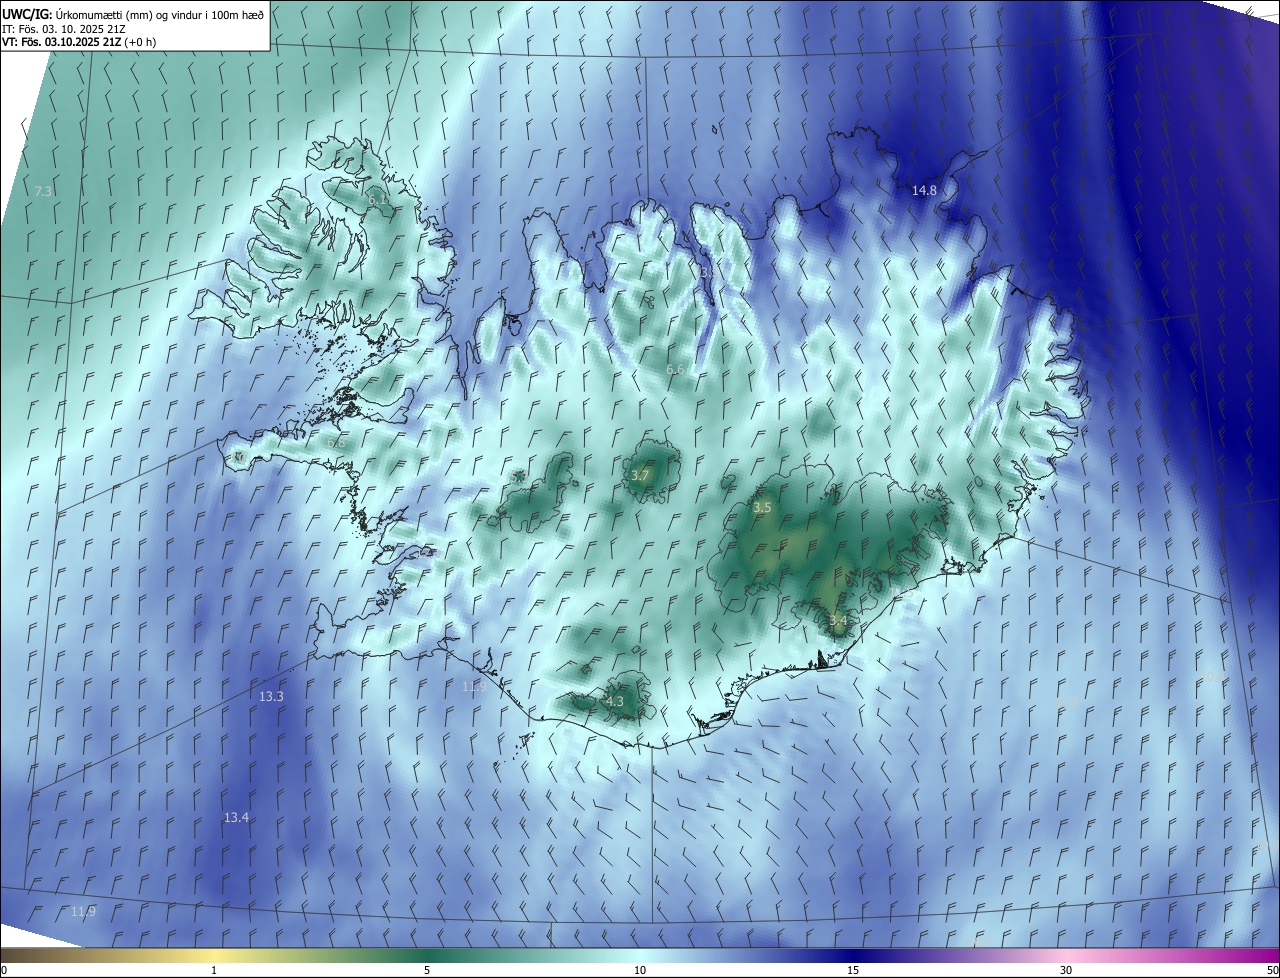Click the '1' tick on the colour scale
1280x978 pixels.
[214, 970]
